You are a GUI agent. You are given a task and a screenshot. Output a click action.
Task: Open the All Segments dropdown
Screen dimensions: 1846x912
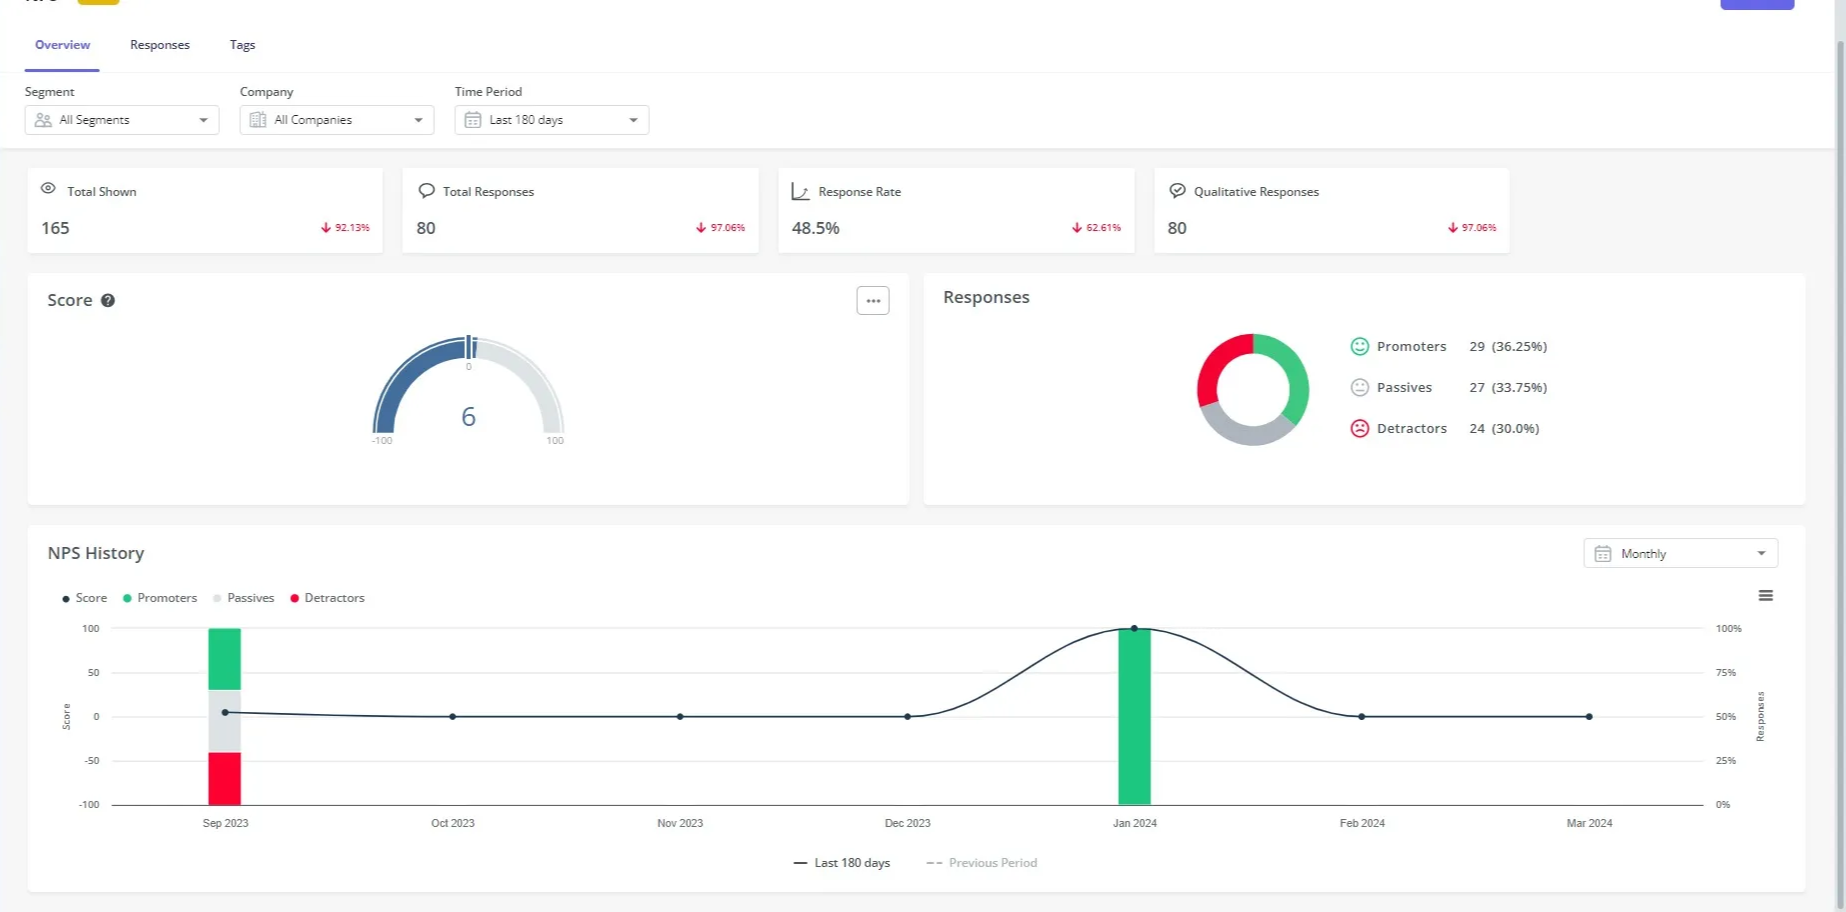coord(121,119)
